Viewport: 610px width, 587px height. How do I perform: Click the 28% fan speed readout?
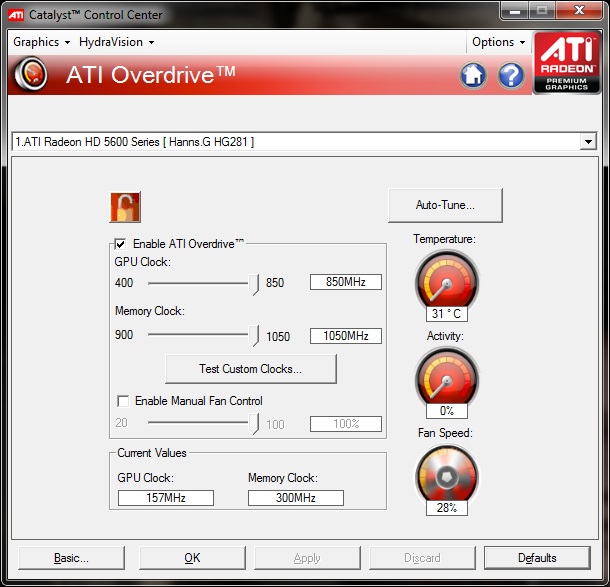tap(447, 508)
